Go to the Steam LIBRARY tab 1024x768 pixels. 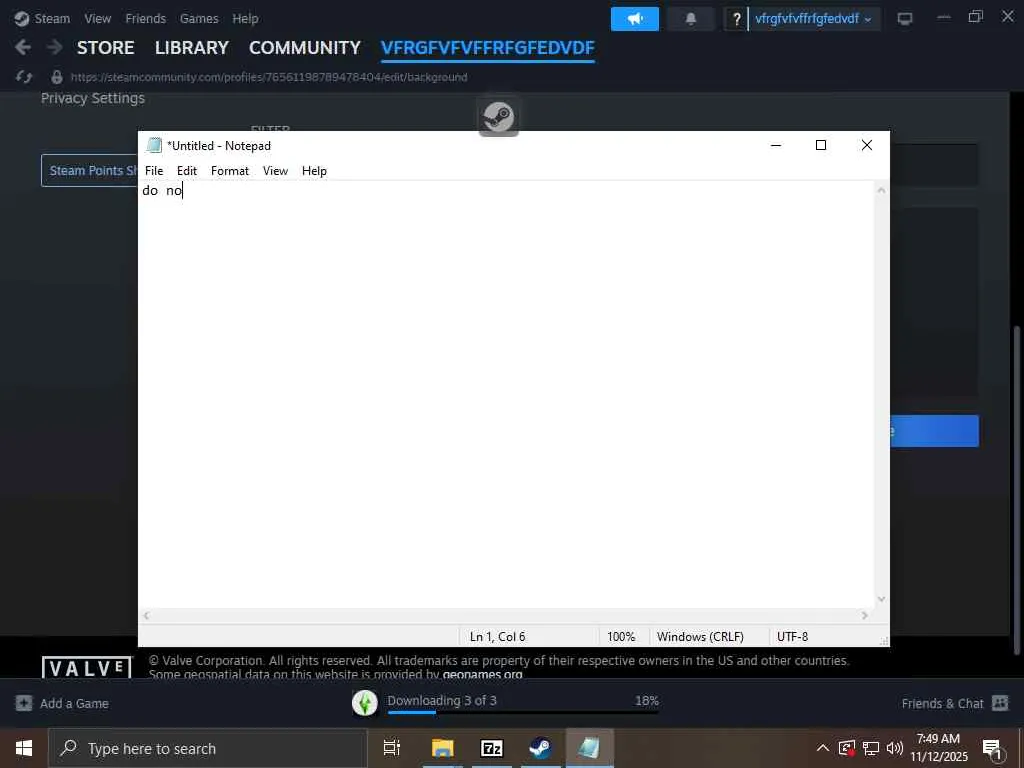coord(192,48)
